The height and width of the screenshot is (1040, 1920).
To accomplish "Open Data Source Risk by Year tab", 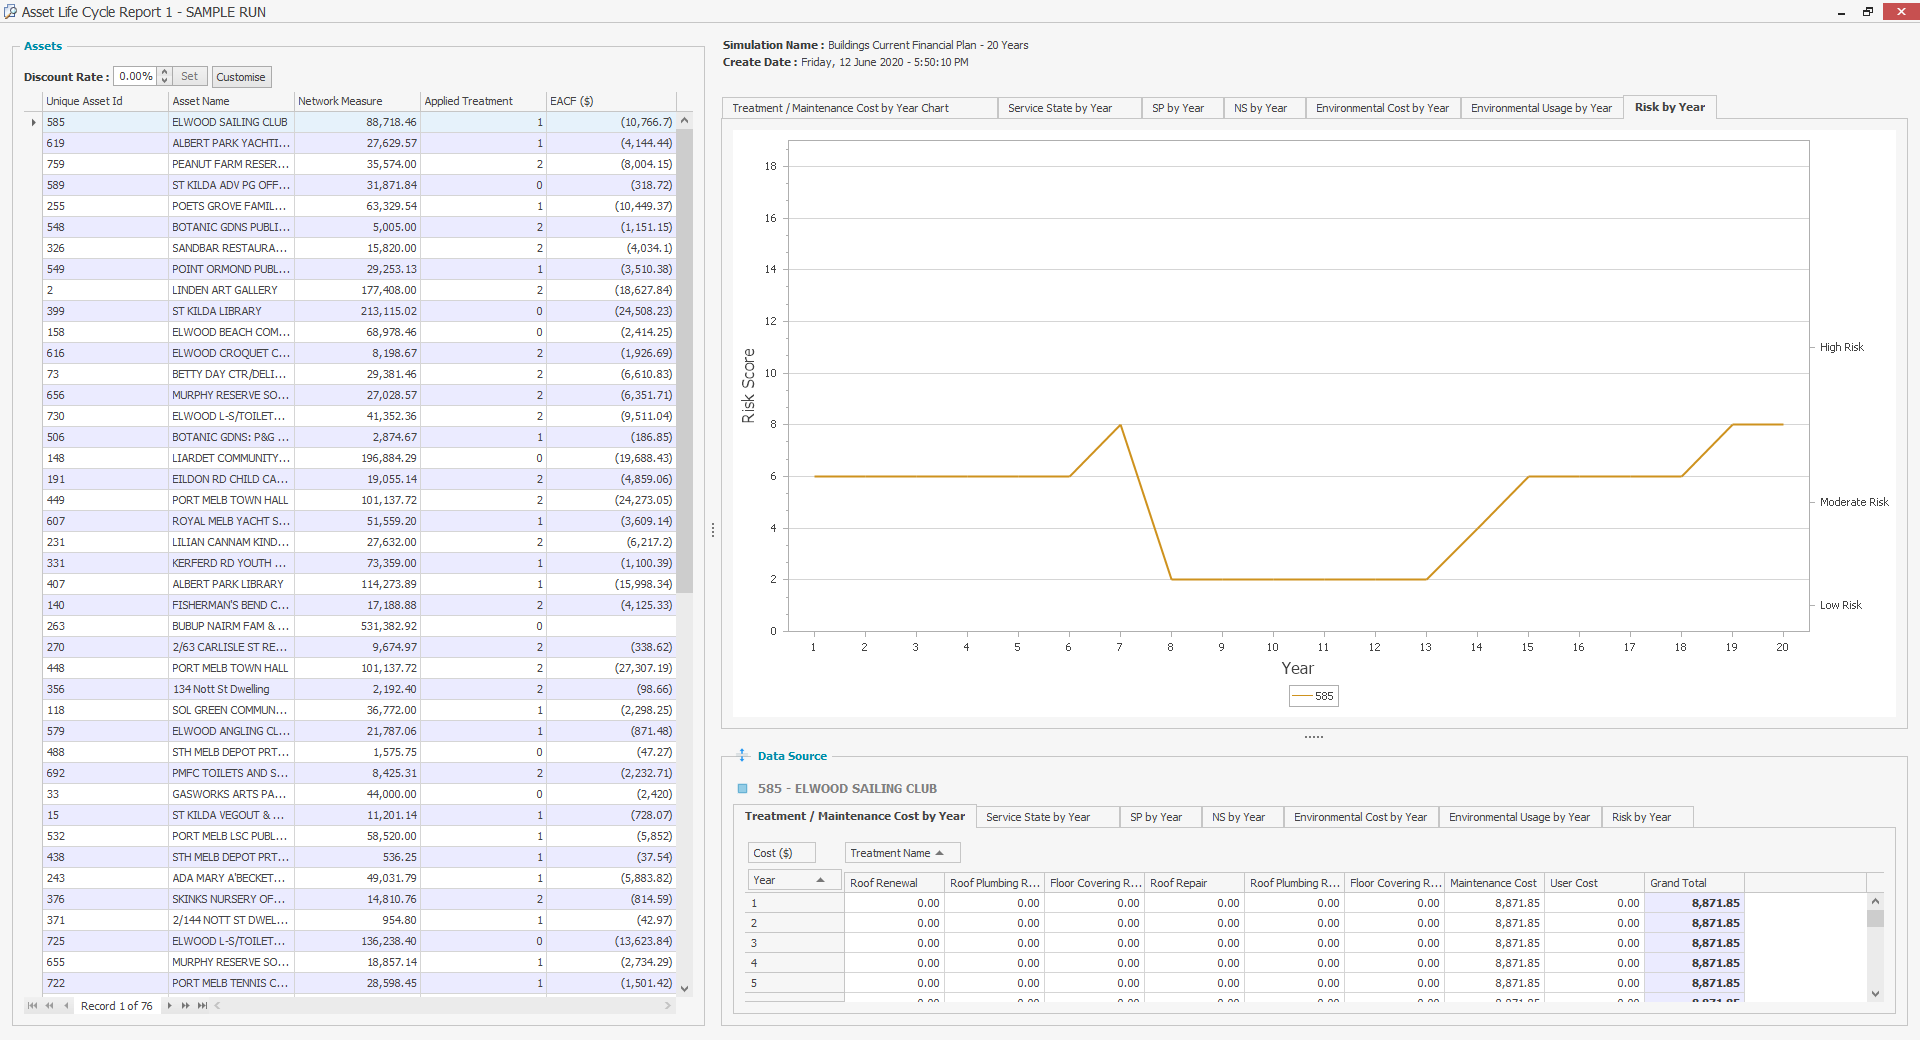I will [1647, 817].
